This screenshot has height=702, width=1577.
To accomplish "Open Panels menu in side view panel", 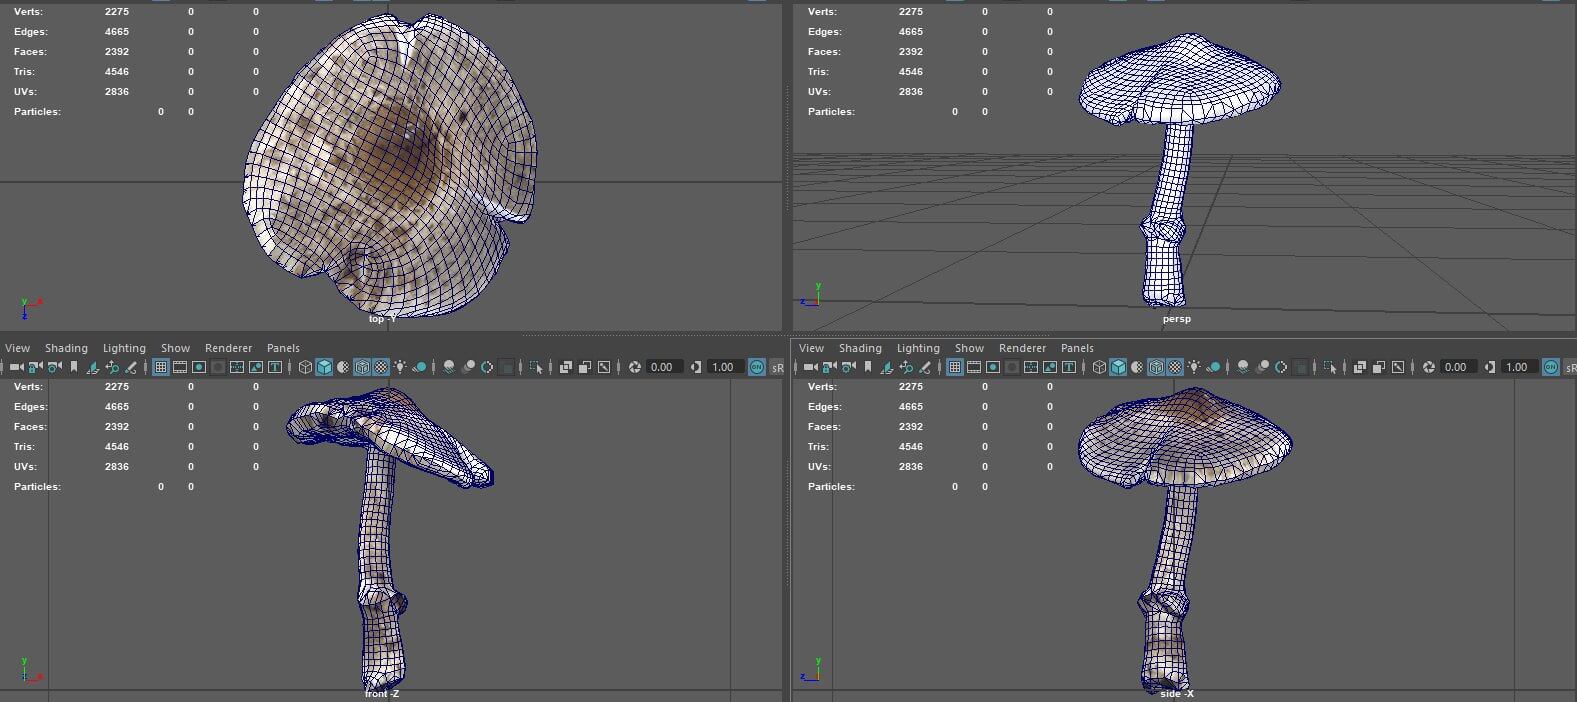I will 1077,348.
